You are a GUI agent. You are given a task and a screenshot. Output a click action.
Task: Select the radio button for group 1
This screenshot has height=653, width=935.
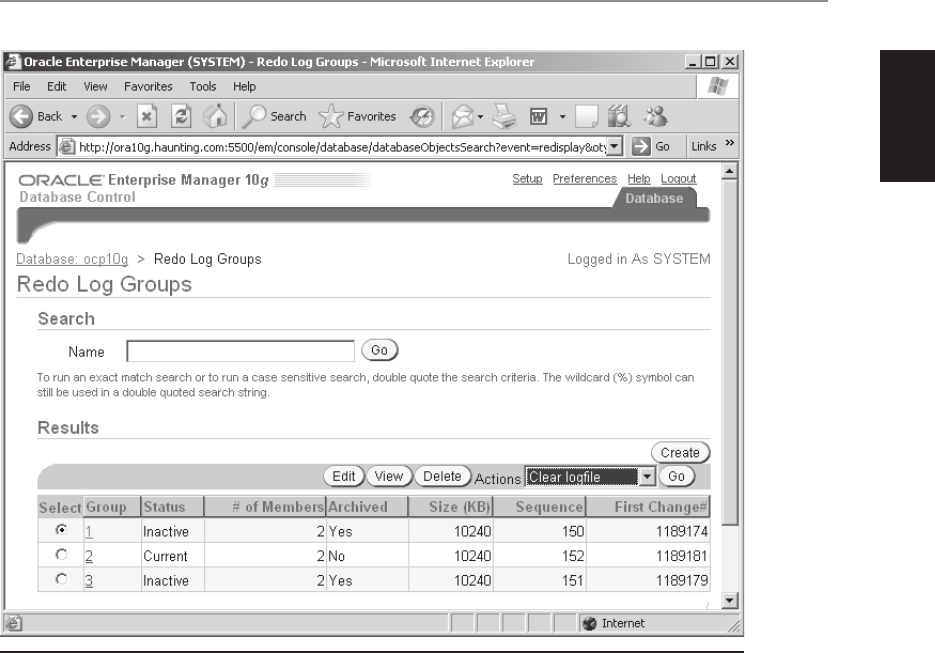61,530
